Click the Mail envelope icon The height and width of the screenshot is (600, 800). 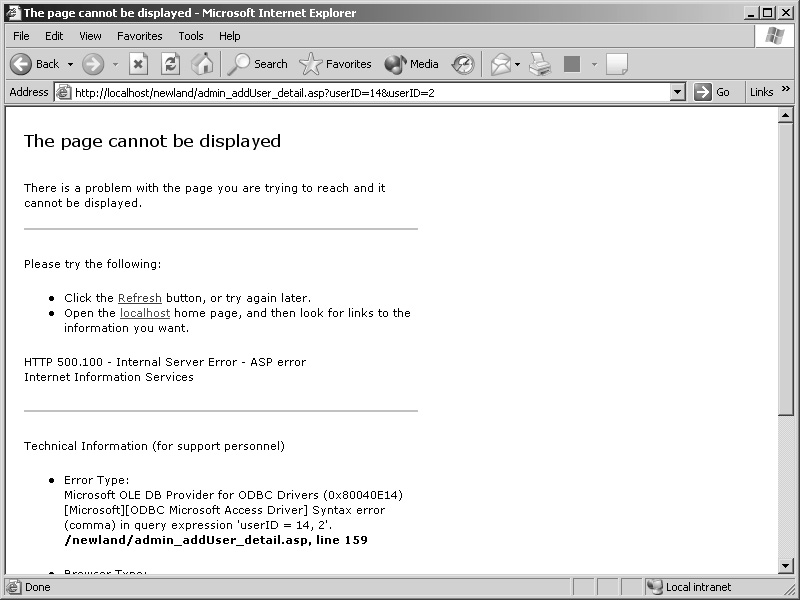(x=501, y=64)
